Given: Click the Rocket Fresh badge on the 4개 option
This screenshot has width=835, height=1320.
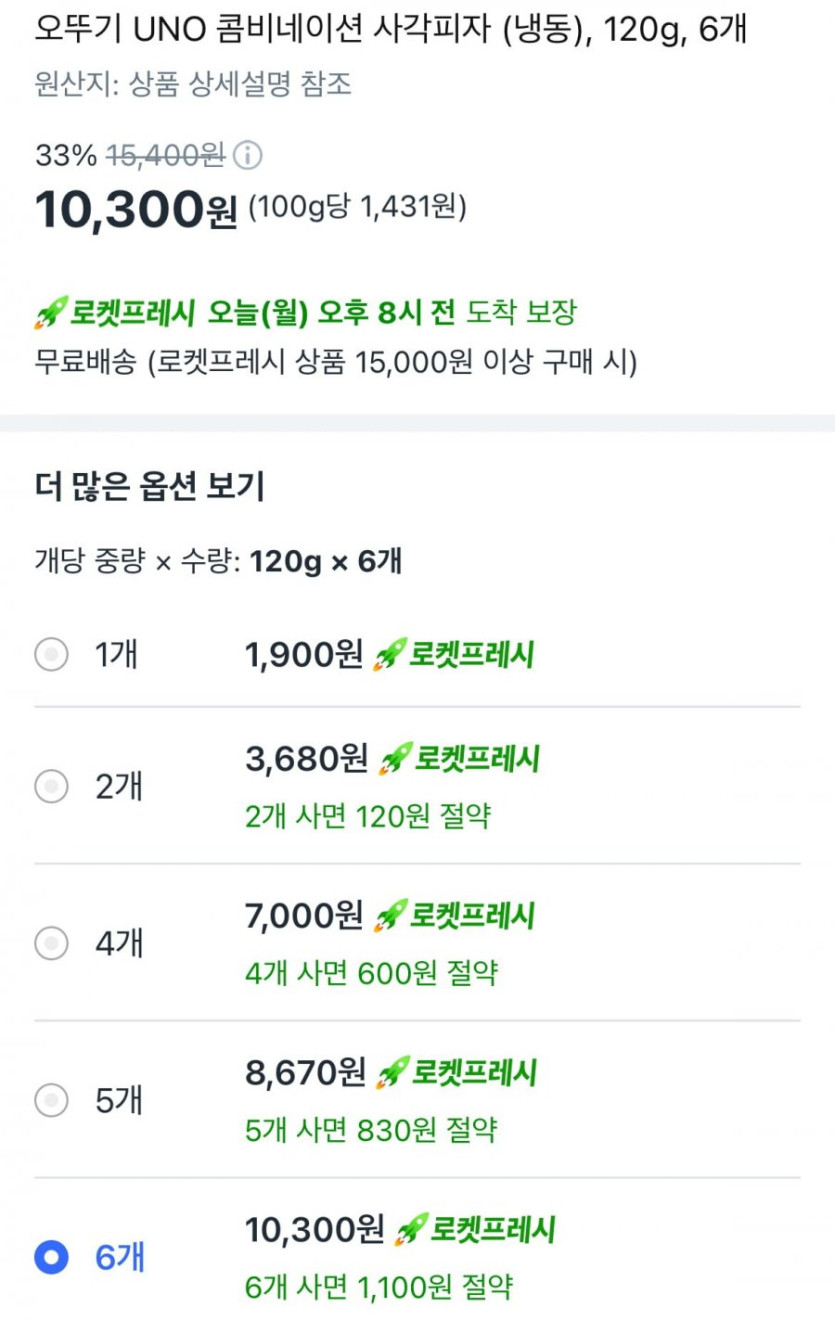Looking at the screenshot, I should point(454,915).
